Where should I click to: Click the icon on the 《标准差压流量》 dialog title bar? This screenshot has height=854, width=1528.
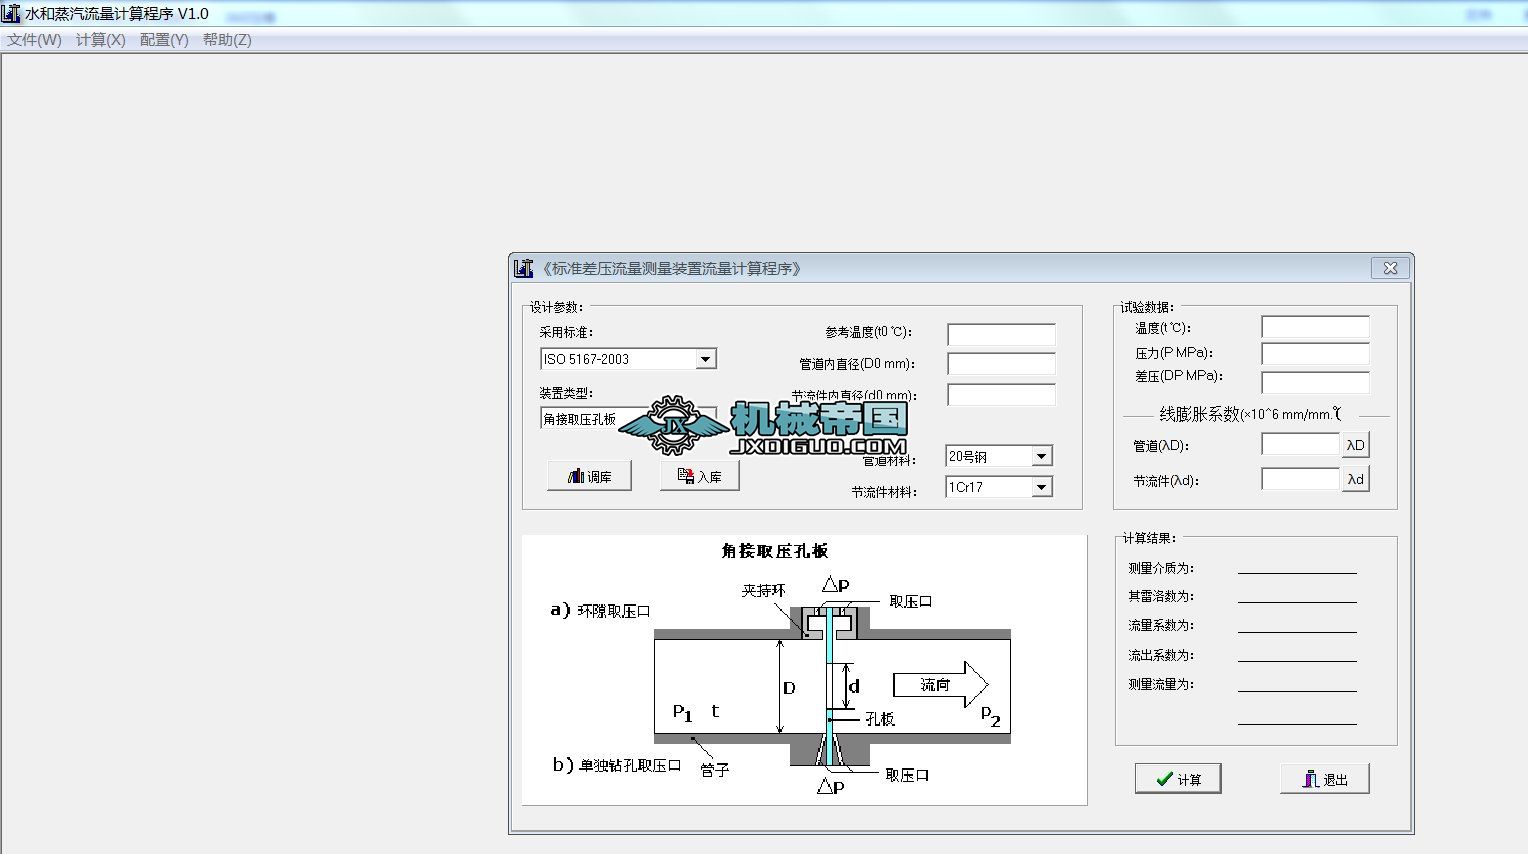pos(522,268)
